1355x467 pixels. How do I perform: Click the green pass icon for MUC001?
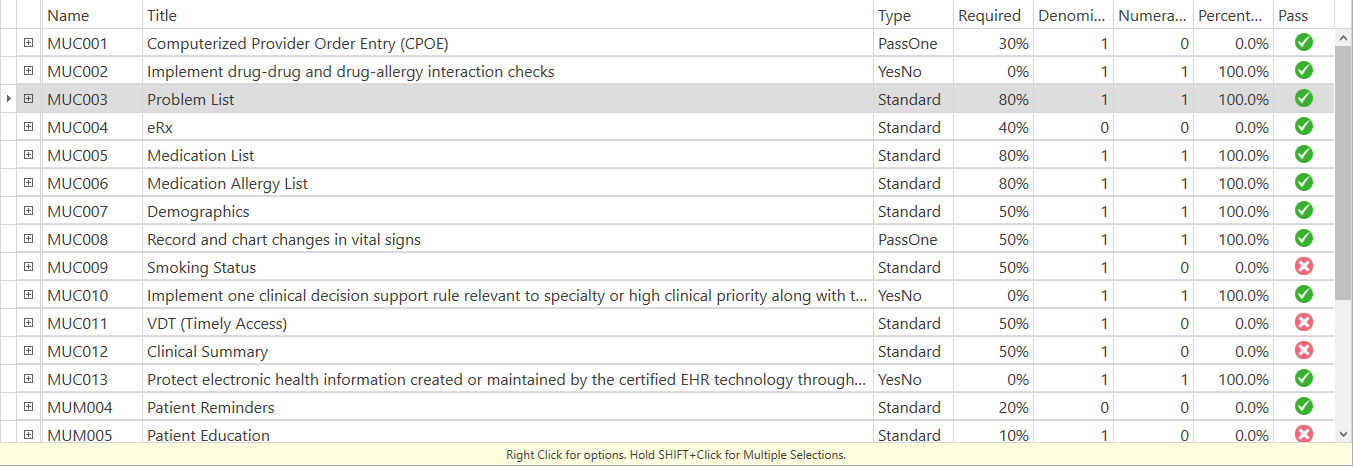1304,43
